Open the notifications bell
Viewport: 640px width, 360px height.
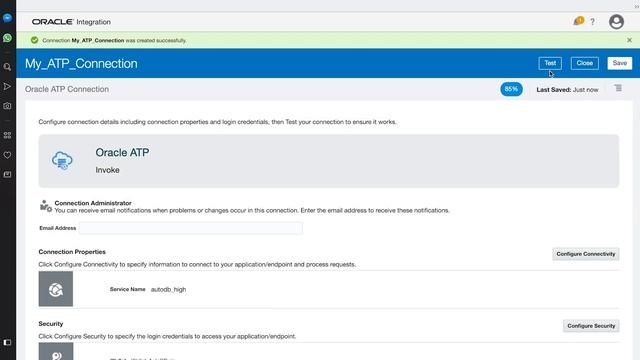point(578,21)
